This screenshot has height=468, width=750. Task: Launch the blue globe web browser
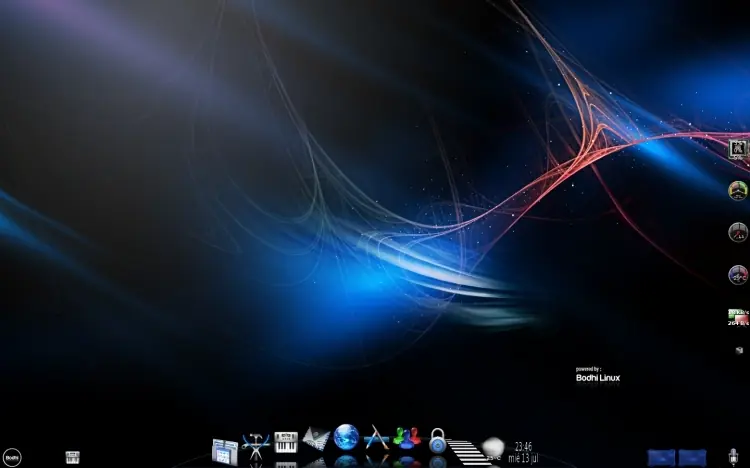pos(346,437)
